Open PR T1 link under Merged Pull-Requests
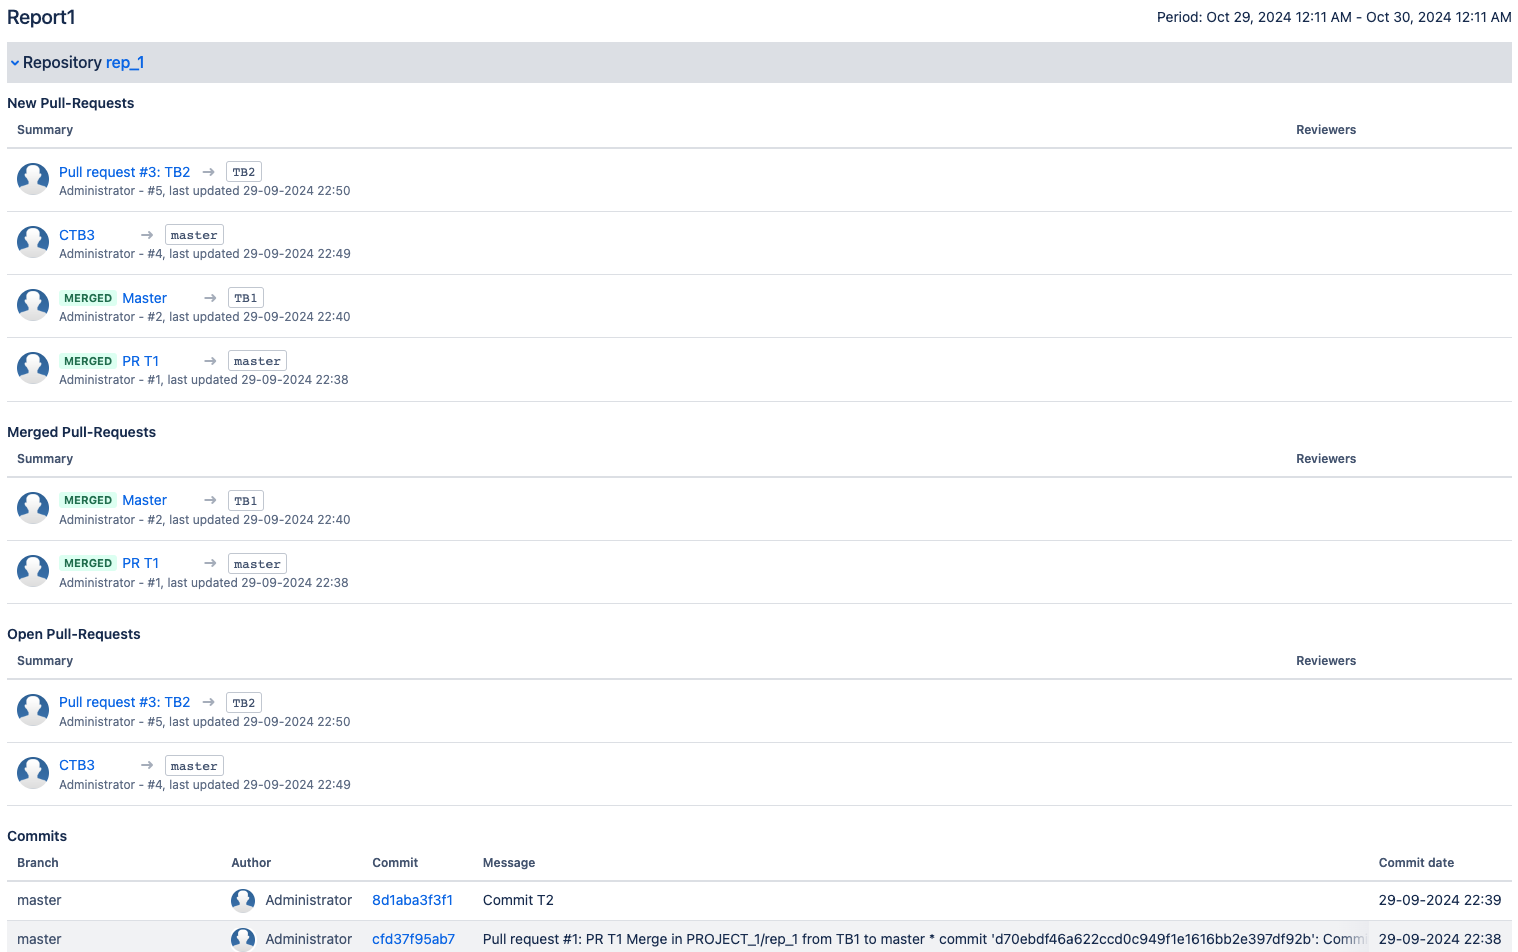Screen dimensions: 1518x952 tap(140, 563)
